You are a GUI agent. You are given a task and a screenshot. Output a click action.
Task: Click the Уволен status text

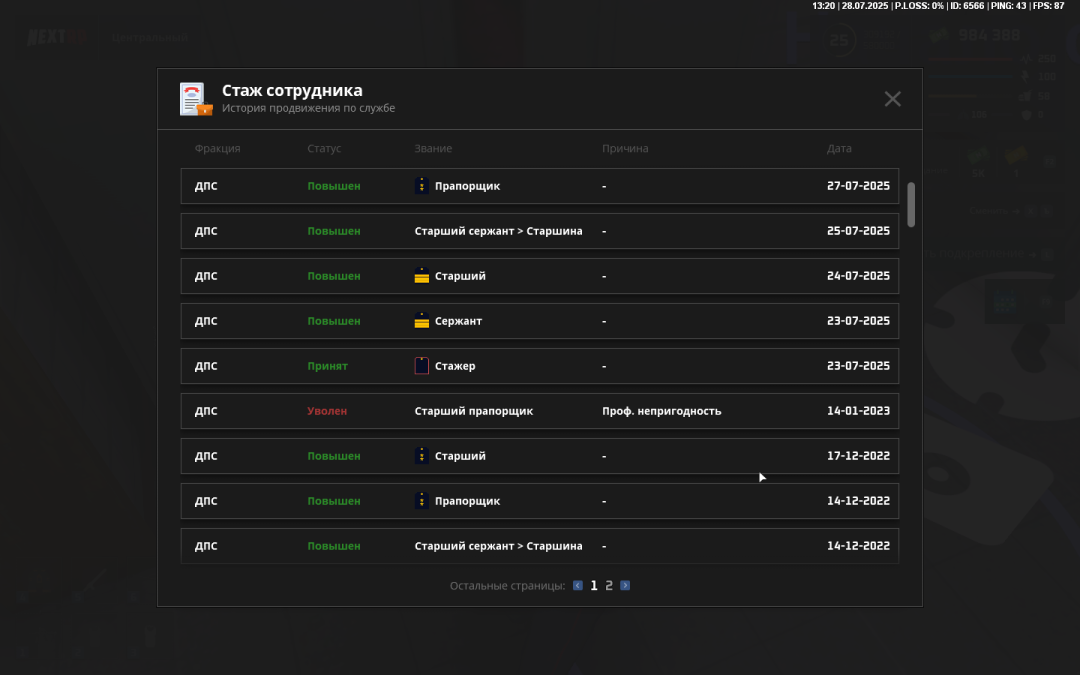(327, 411)
